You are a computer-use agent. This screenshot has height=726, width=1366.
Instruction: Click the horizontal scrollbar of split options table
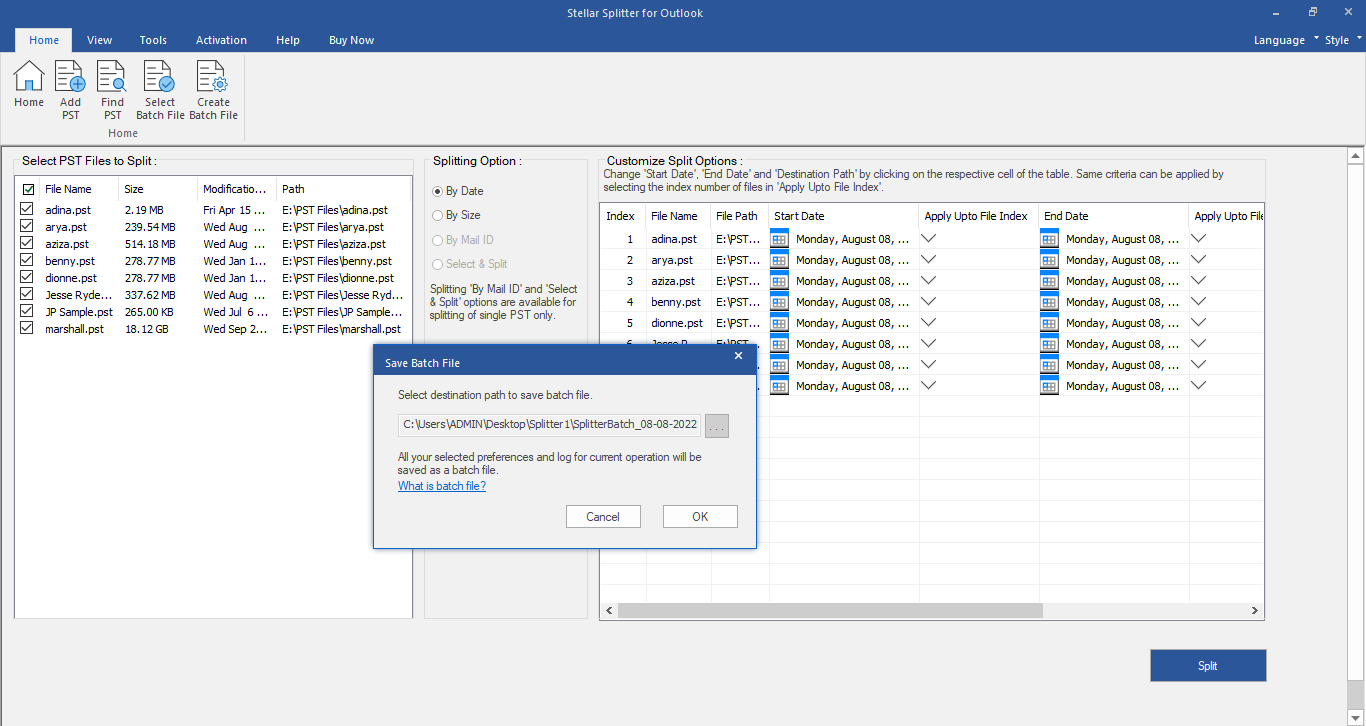[830, 610]
